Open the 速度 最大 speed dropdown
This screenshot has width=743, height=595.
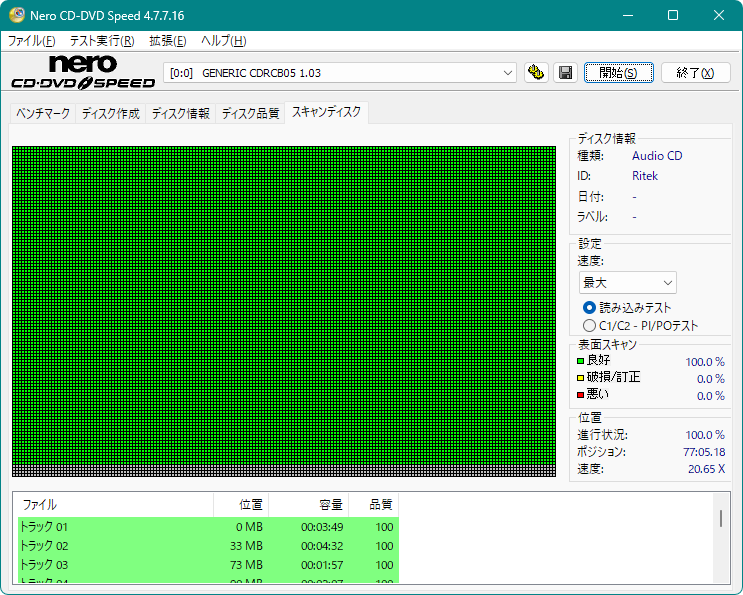click(627, 283)
